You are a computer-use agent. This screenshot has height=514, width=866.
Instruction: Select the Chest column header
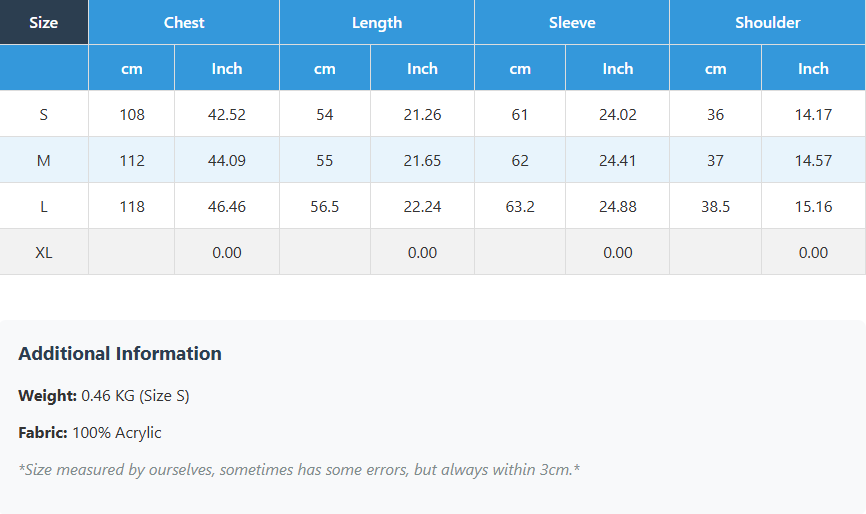pyautogui.click(x=184, y=22)
